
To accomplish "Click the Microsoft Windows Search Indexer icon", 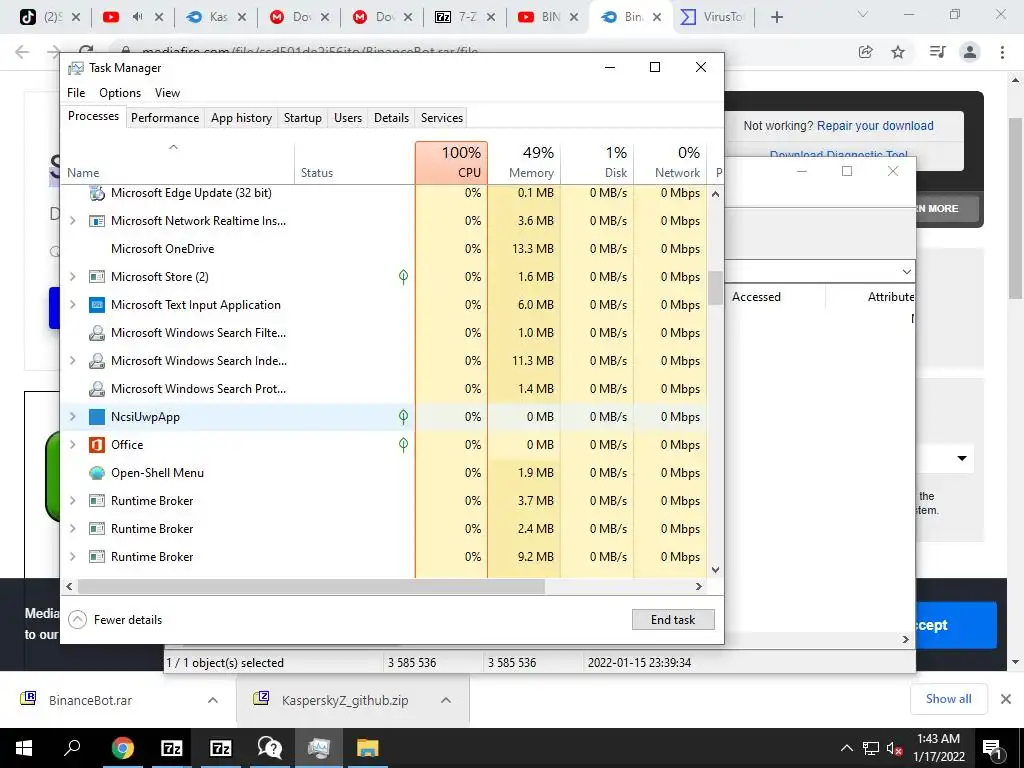I will [97, 361].
